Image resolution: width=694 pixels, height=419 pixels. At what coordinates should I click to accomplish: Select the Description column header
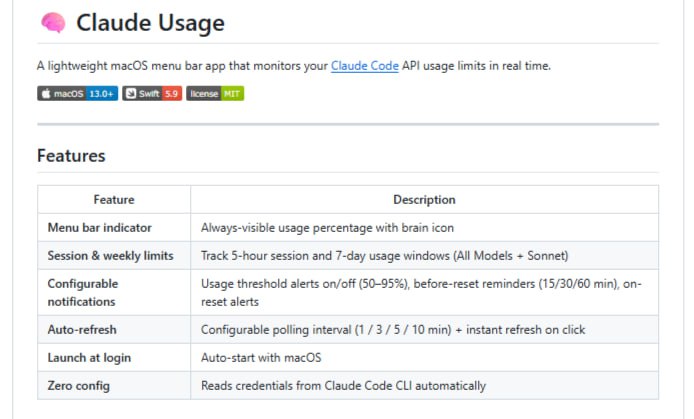click(424, 199)
